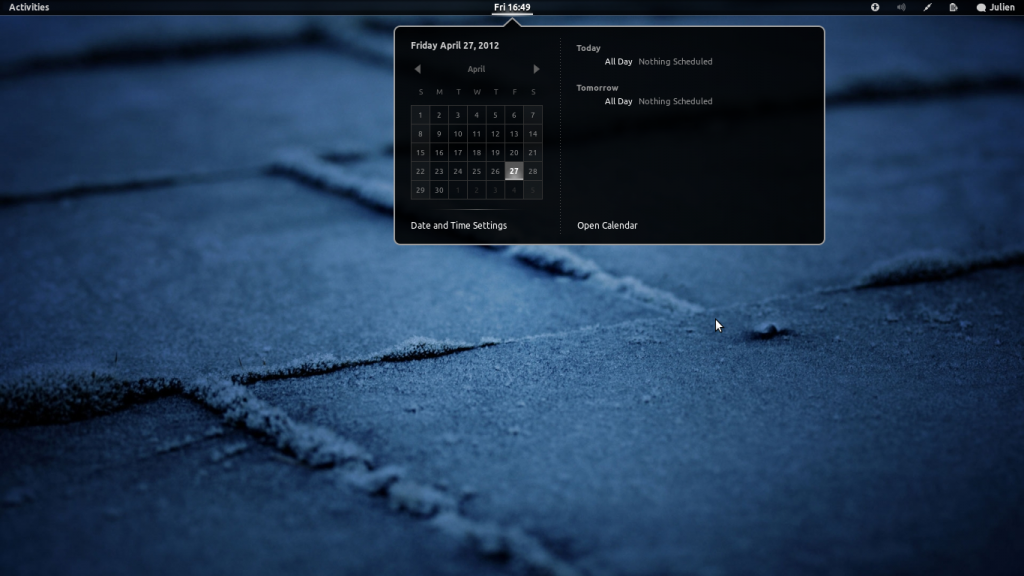Close calendar via Fri 16:49 clock

[x=512, y=7]
